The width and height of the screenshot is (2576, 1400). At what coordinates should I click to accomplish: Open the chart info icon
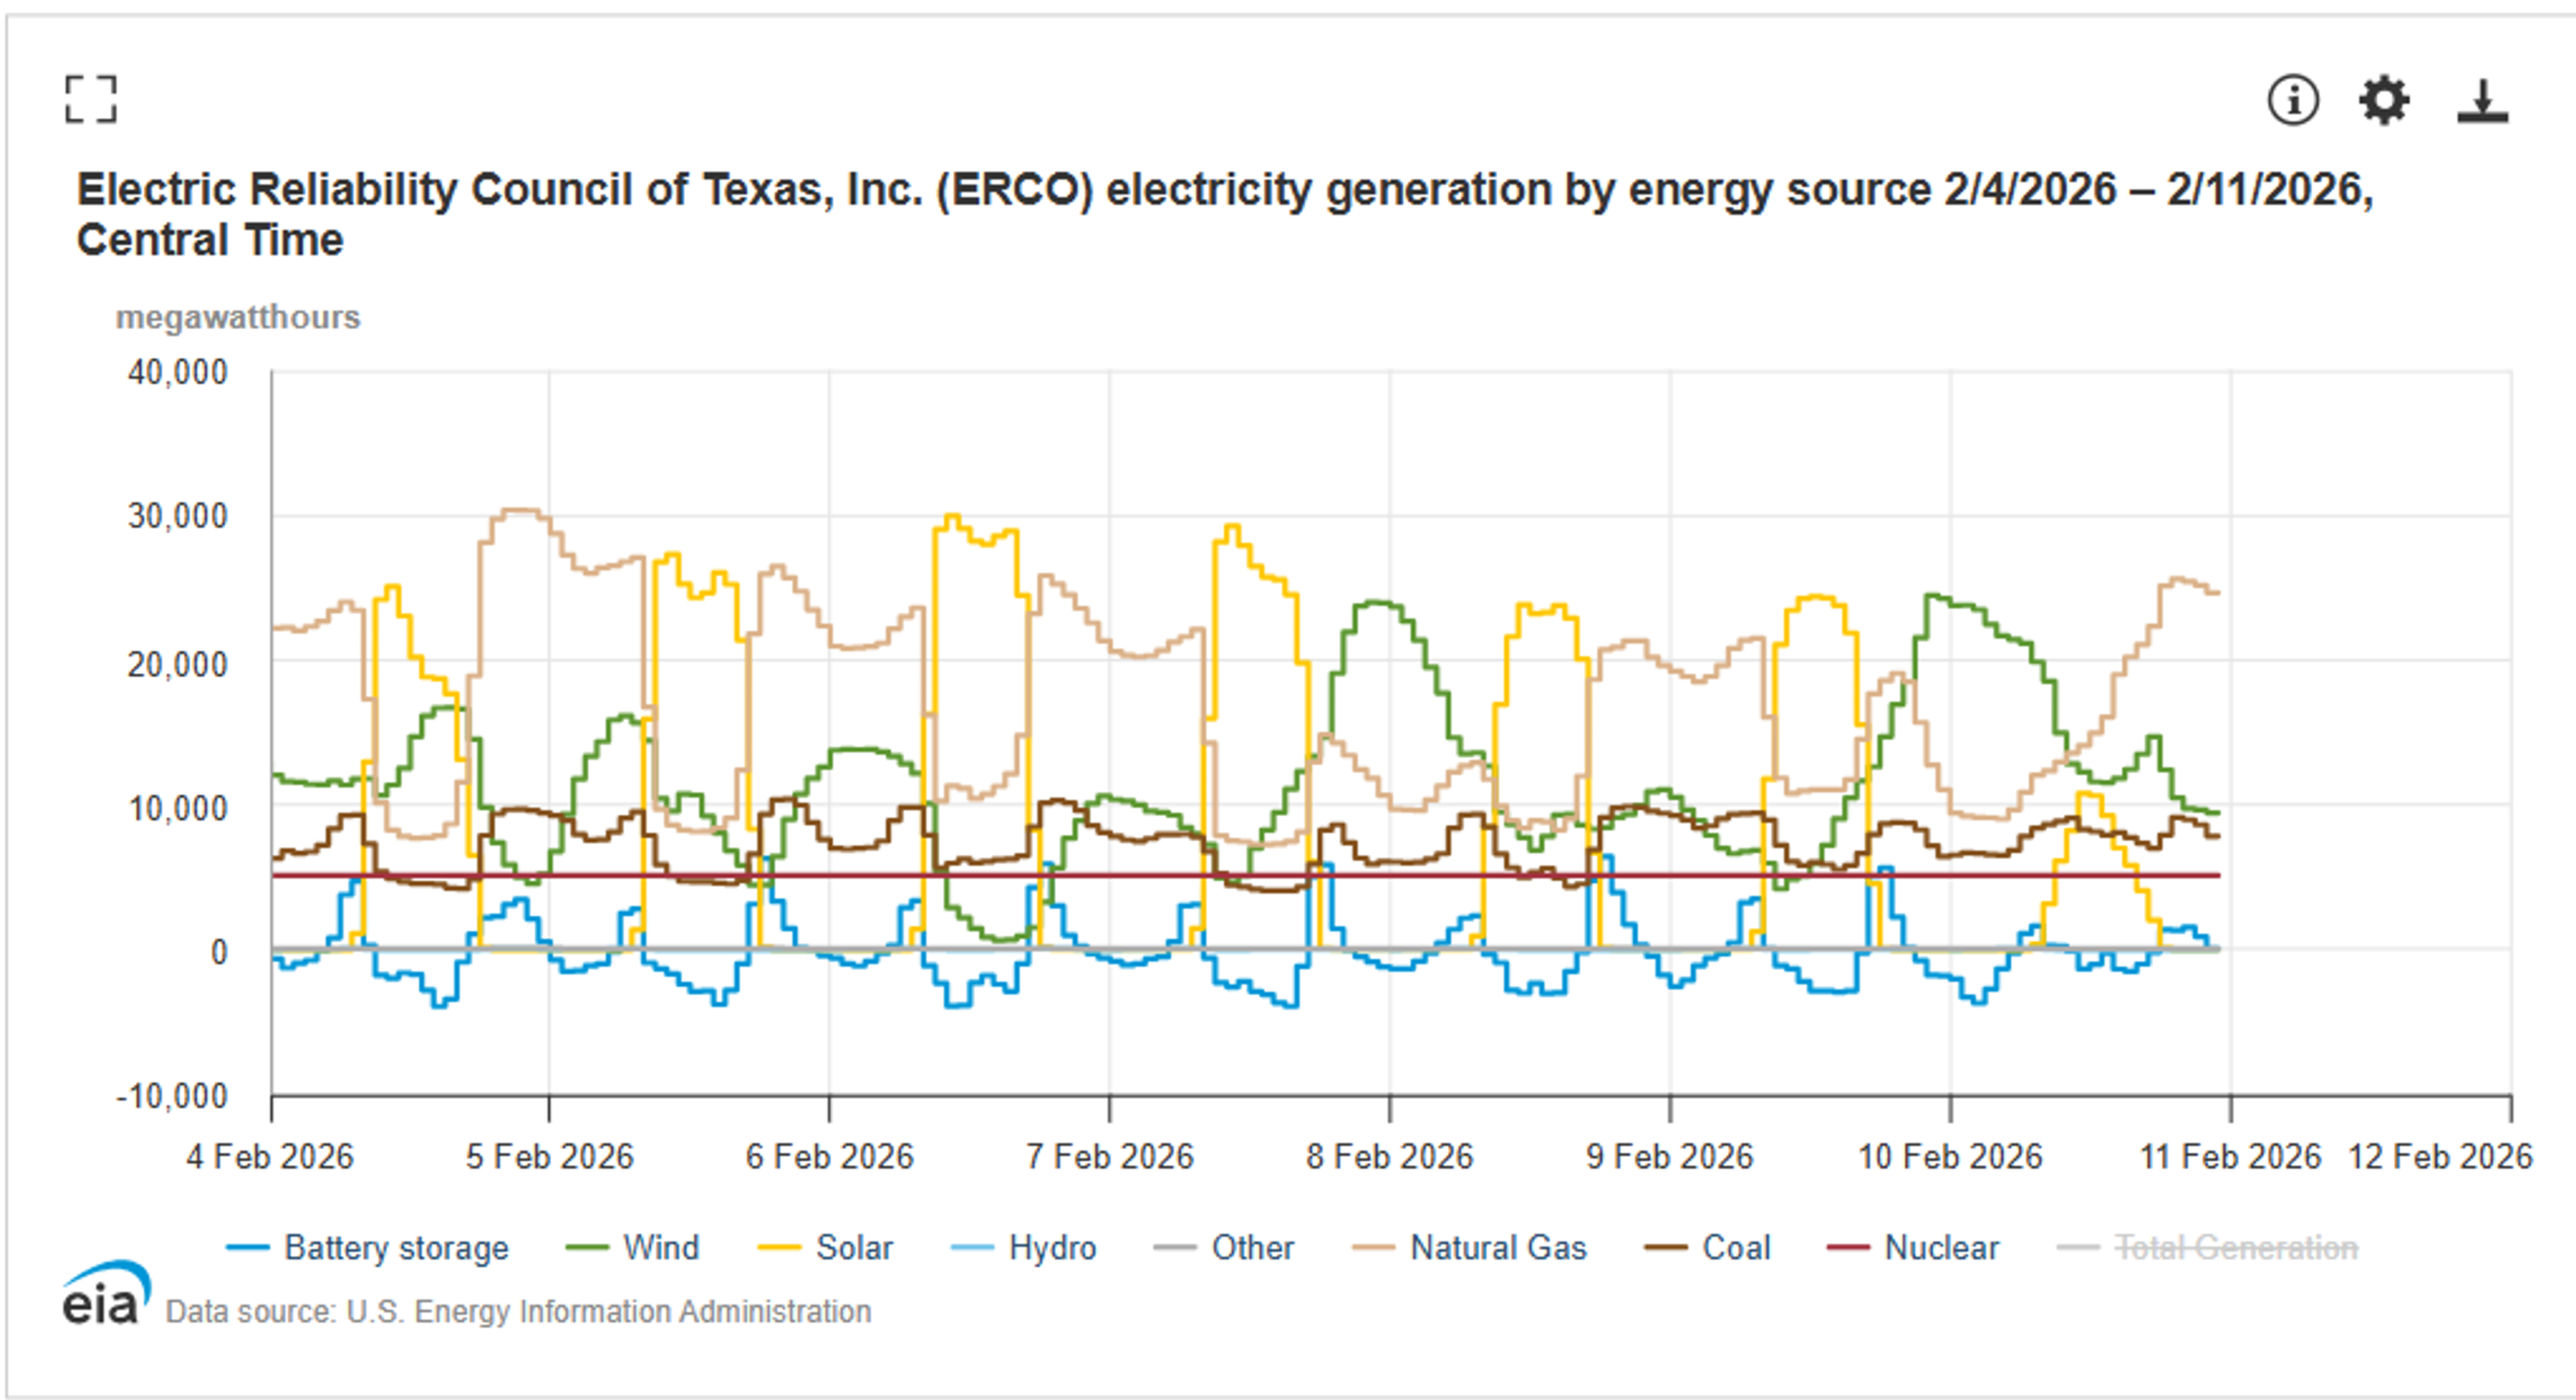2292,100
